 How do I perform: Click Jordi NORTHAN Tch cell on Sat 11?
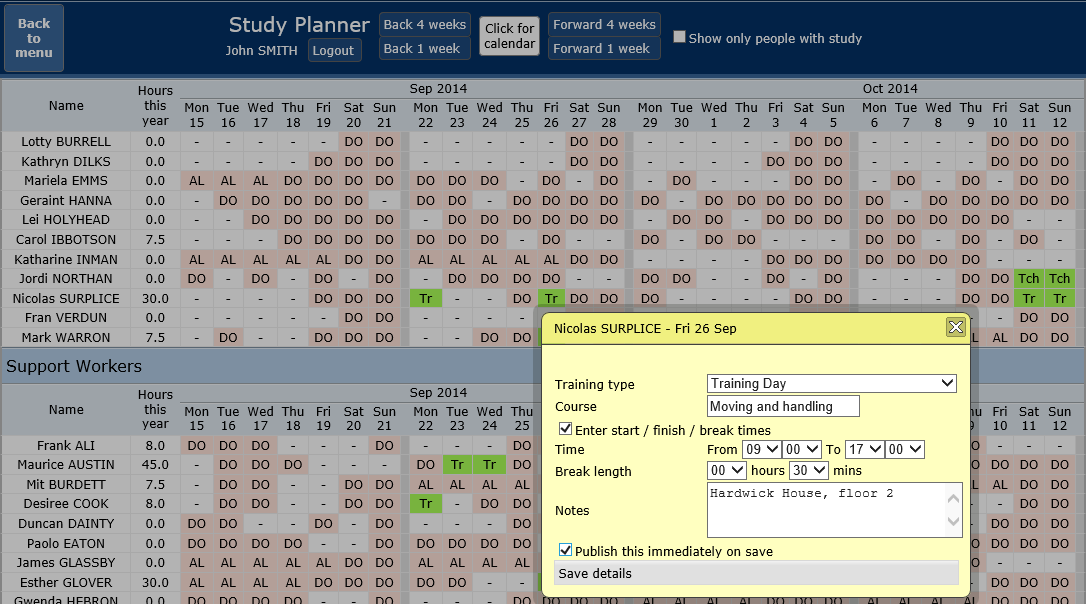click(1029, 278)
